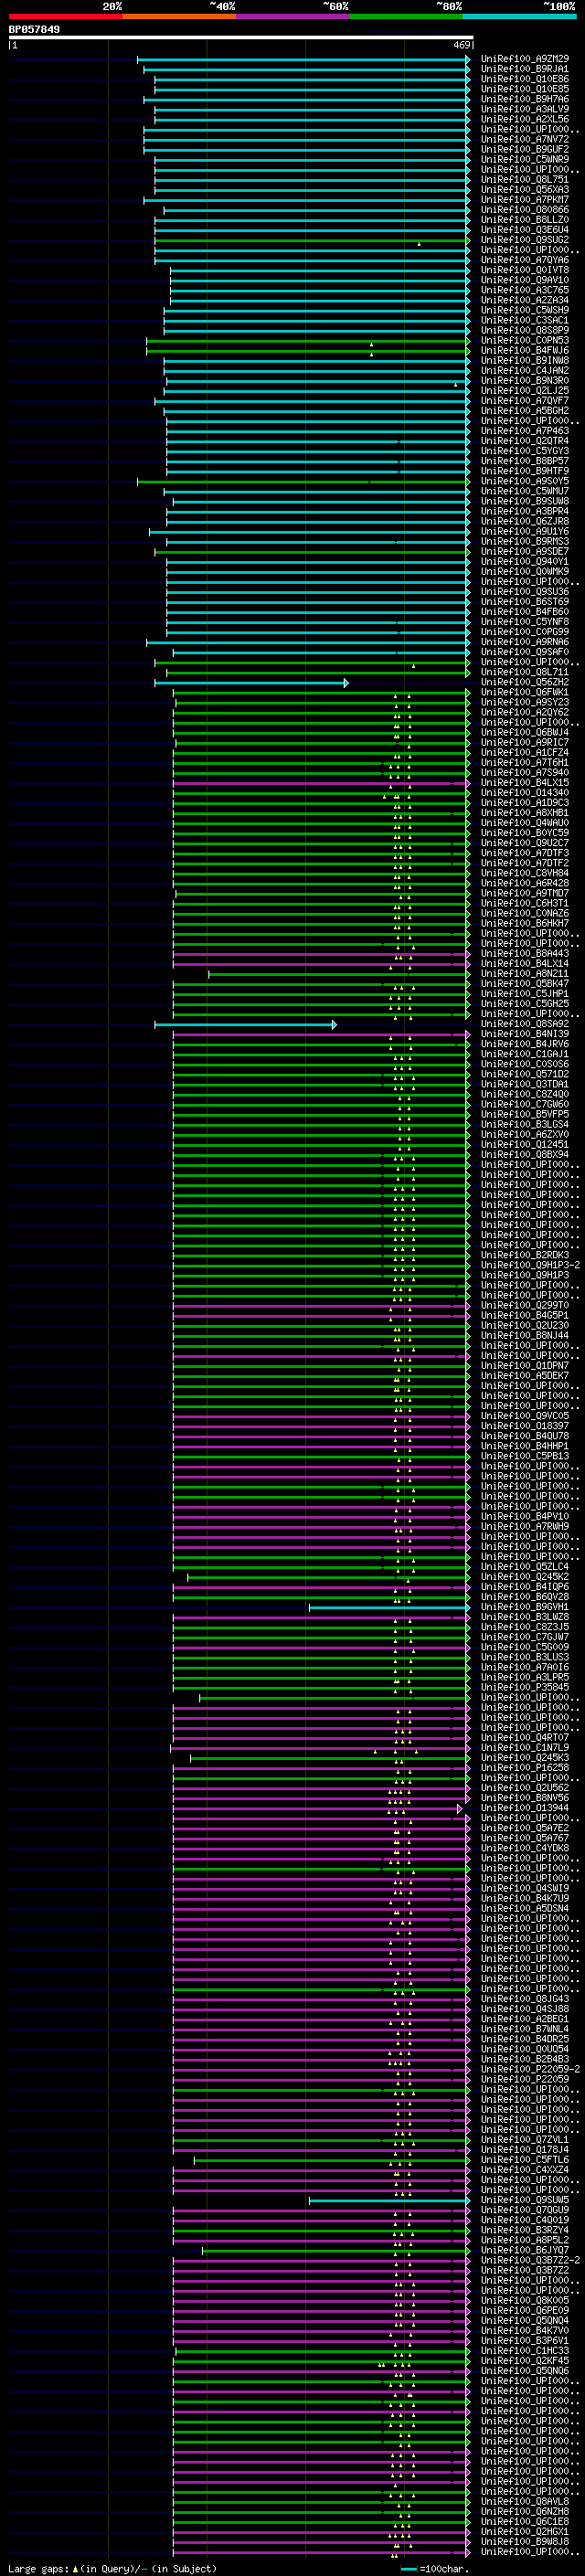The width and height of the screenshot is (585, 2576).
Task: Select the BP057849 query name
Action: click(34, 30)
